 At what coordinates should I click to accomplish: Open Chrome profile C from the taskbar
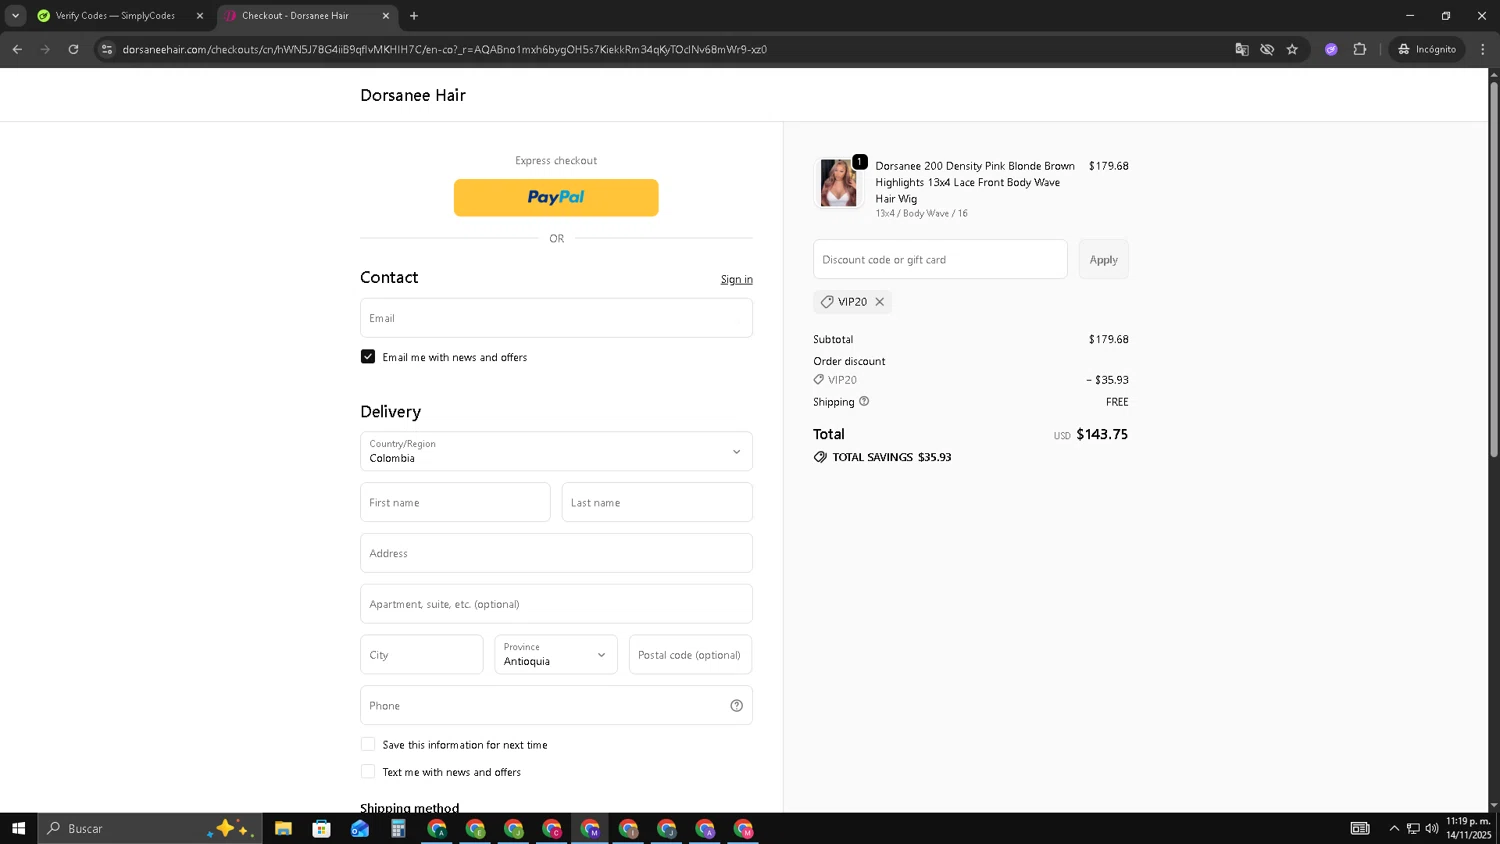[x=552, y=828]
